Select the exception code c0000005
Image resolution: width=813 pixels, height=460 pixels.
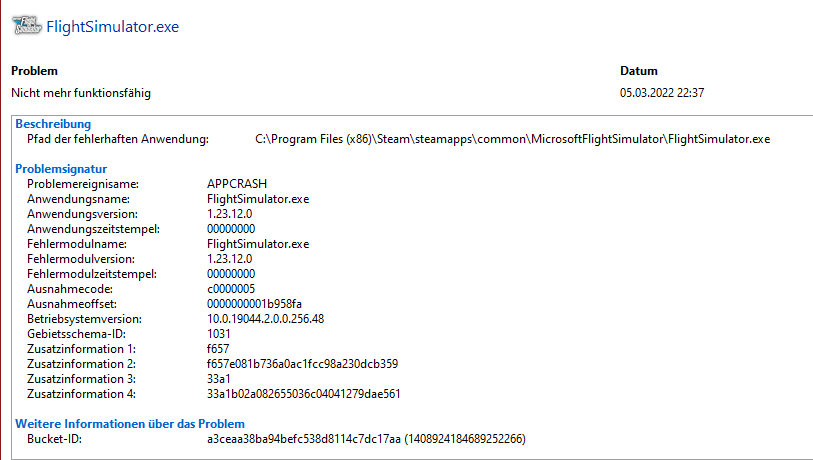coord(231,289)
